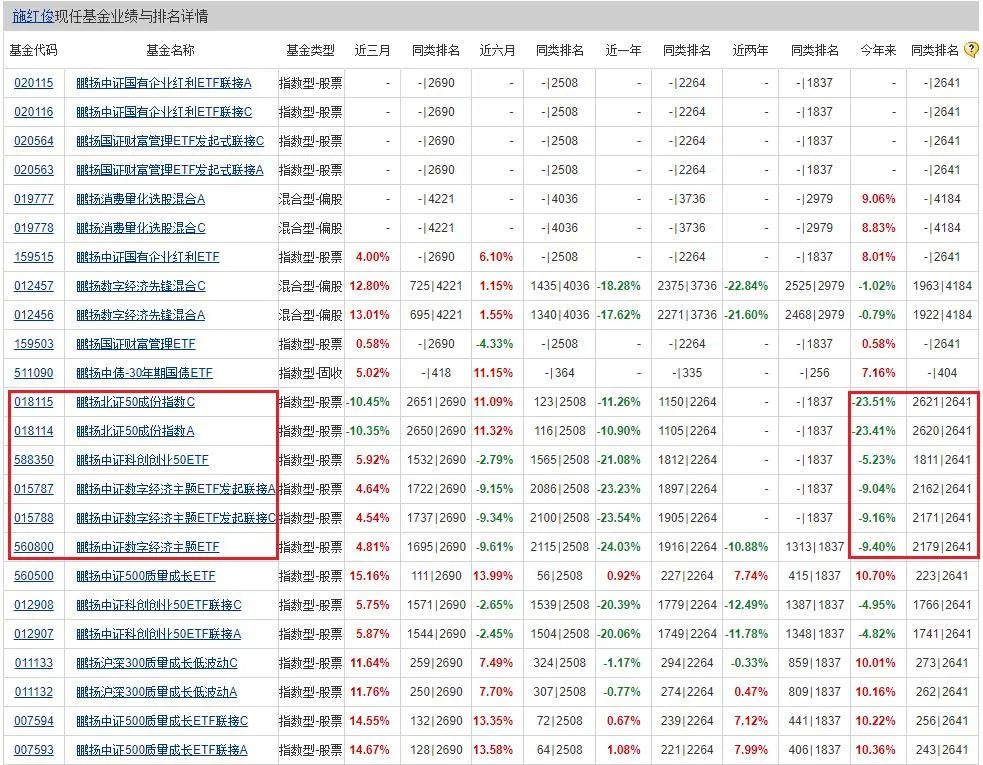The image size is (983, 765).
Task: Click fund name 鹏扬国证财富管理ETF
Action: point(136,344)
